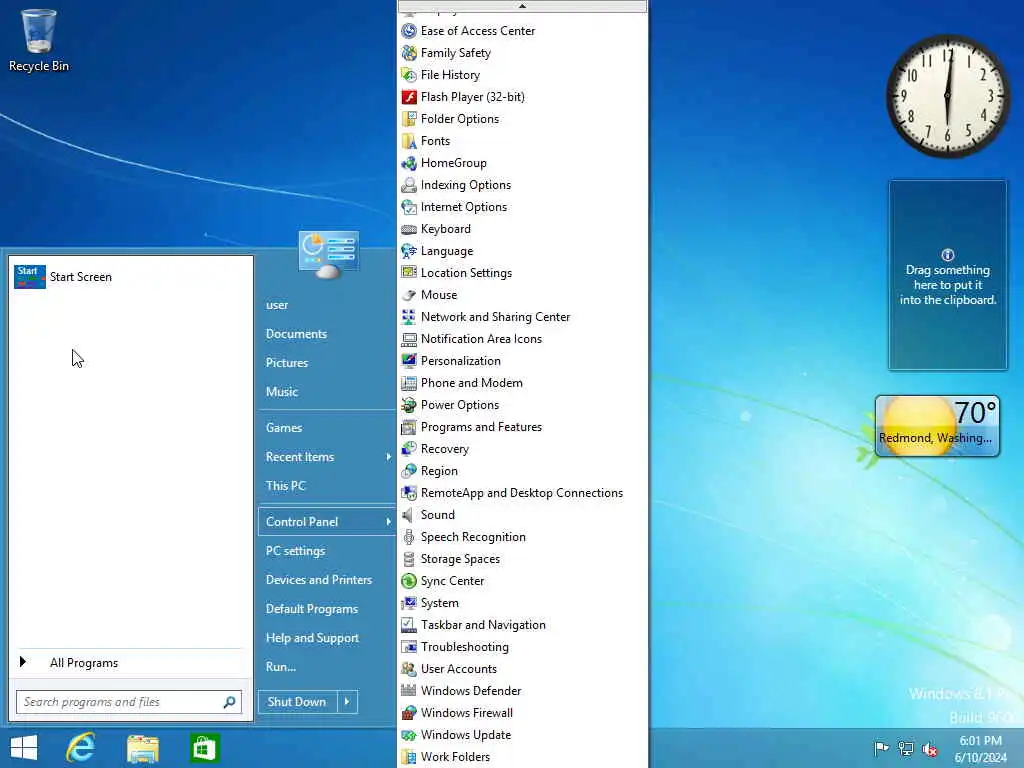Screen dimensions: 1024x768
Task: Click the muted volume tray icon
Action: point(929,749)
